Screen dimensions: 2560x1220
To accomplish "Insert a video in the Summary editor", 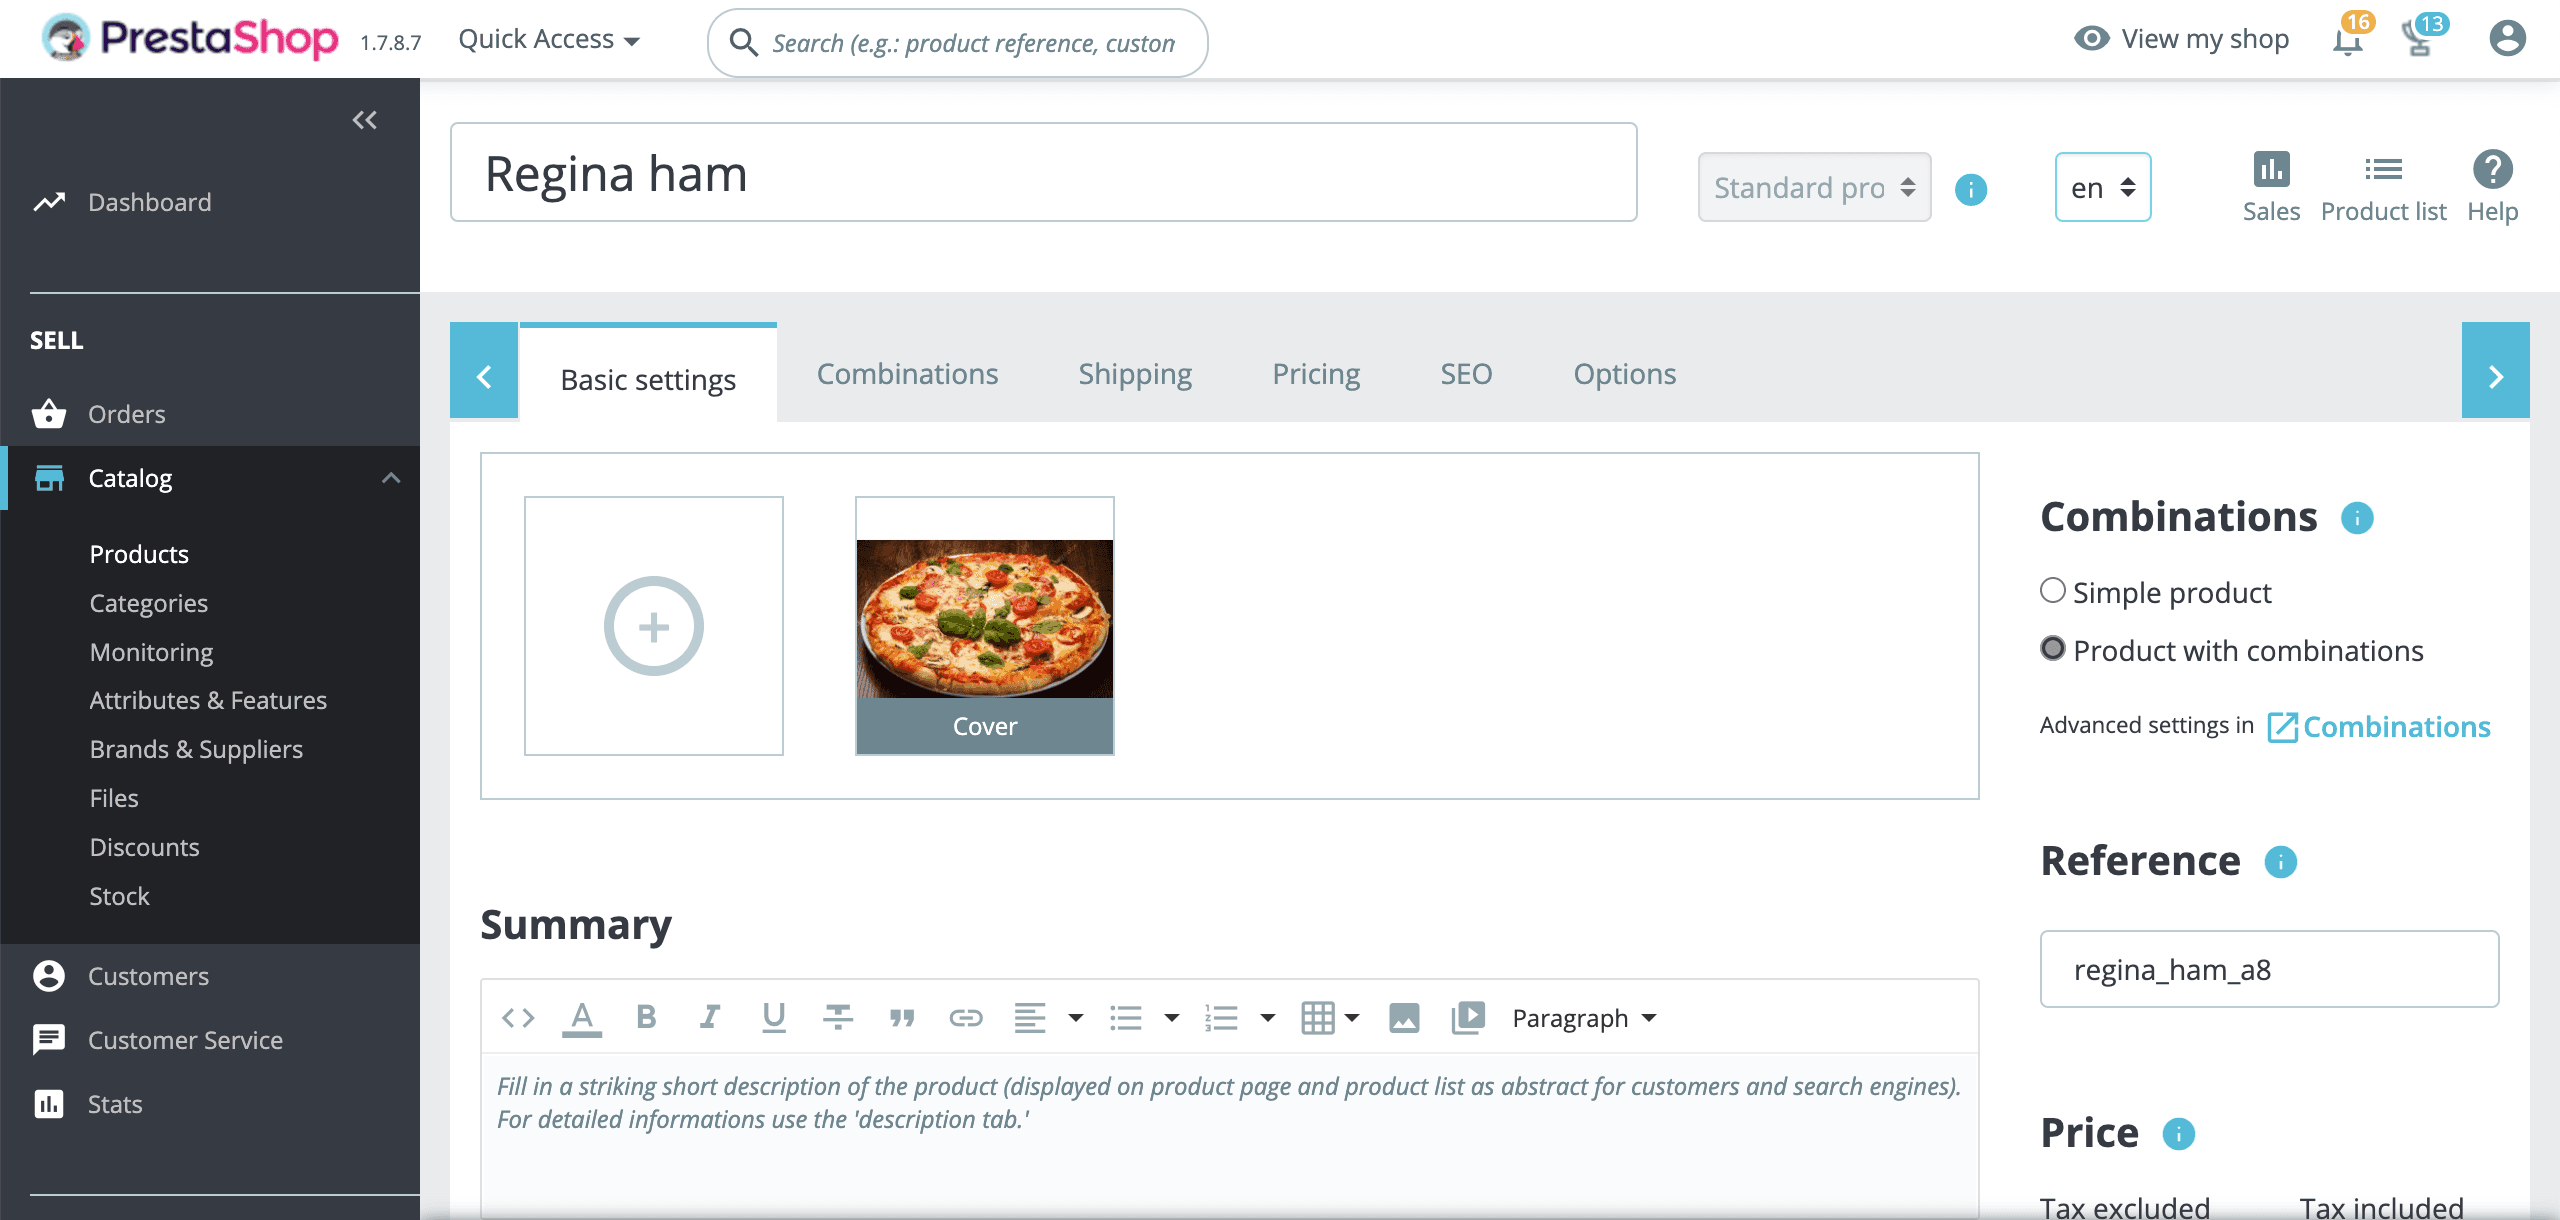I will [x=1466, y=1017].
